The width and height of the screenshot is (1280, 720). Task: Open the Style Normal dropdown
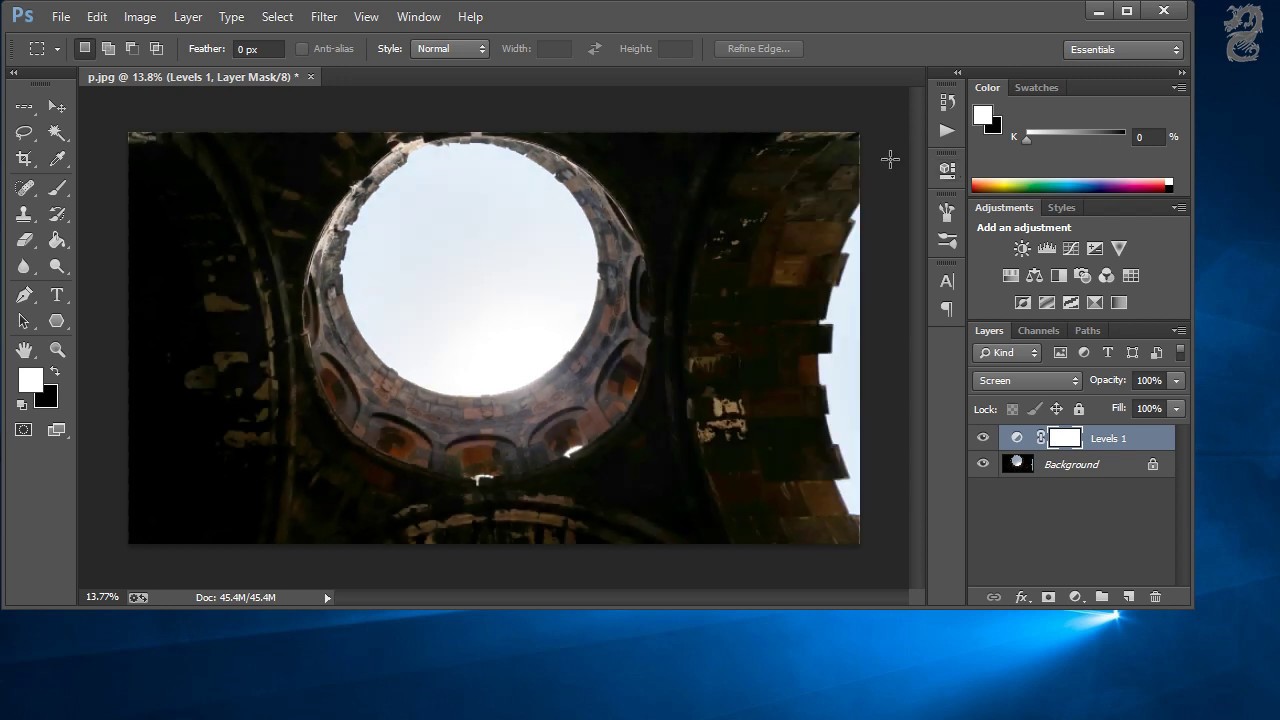[449, 49]
